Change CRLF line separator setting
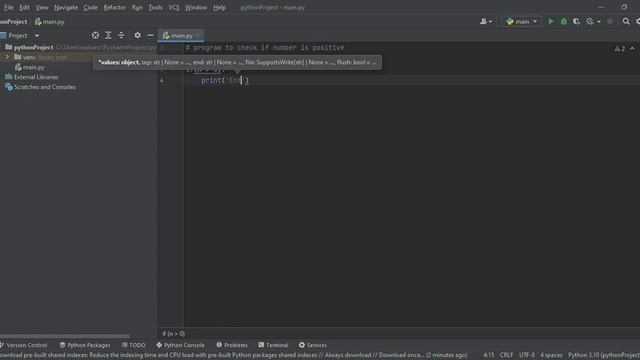The image size is (640, 360). click(507, 356)
